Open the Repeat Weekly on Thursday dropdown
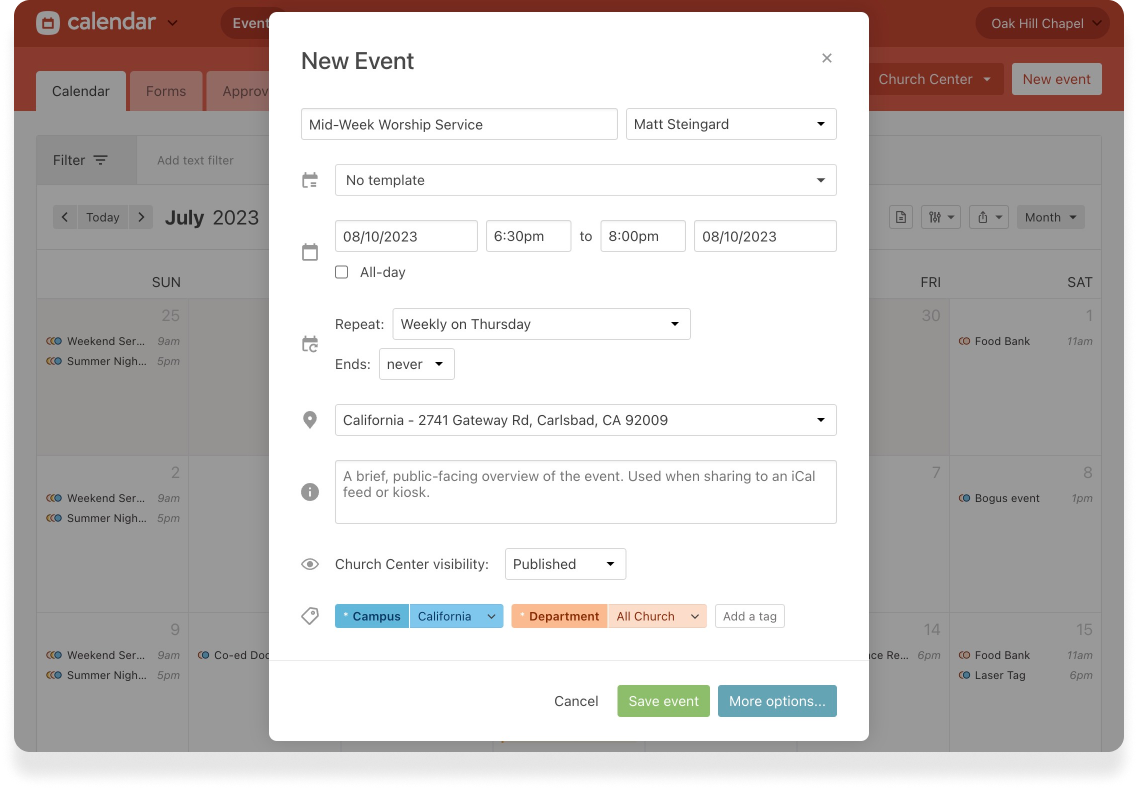 point(541,324)
